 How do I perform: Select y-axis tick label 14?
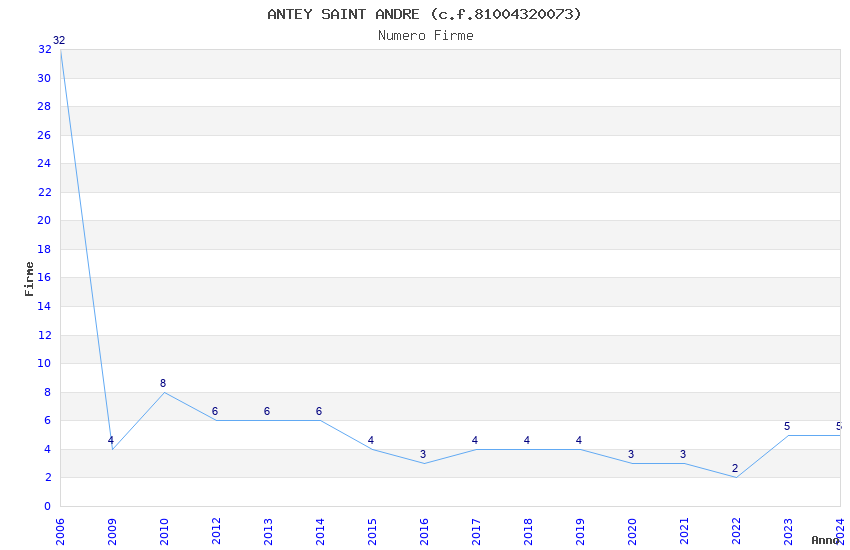44,306
